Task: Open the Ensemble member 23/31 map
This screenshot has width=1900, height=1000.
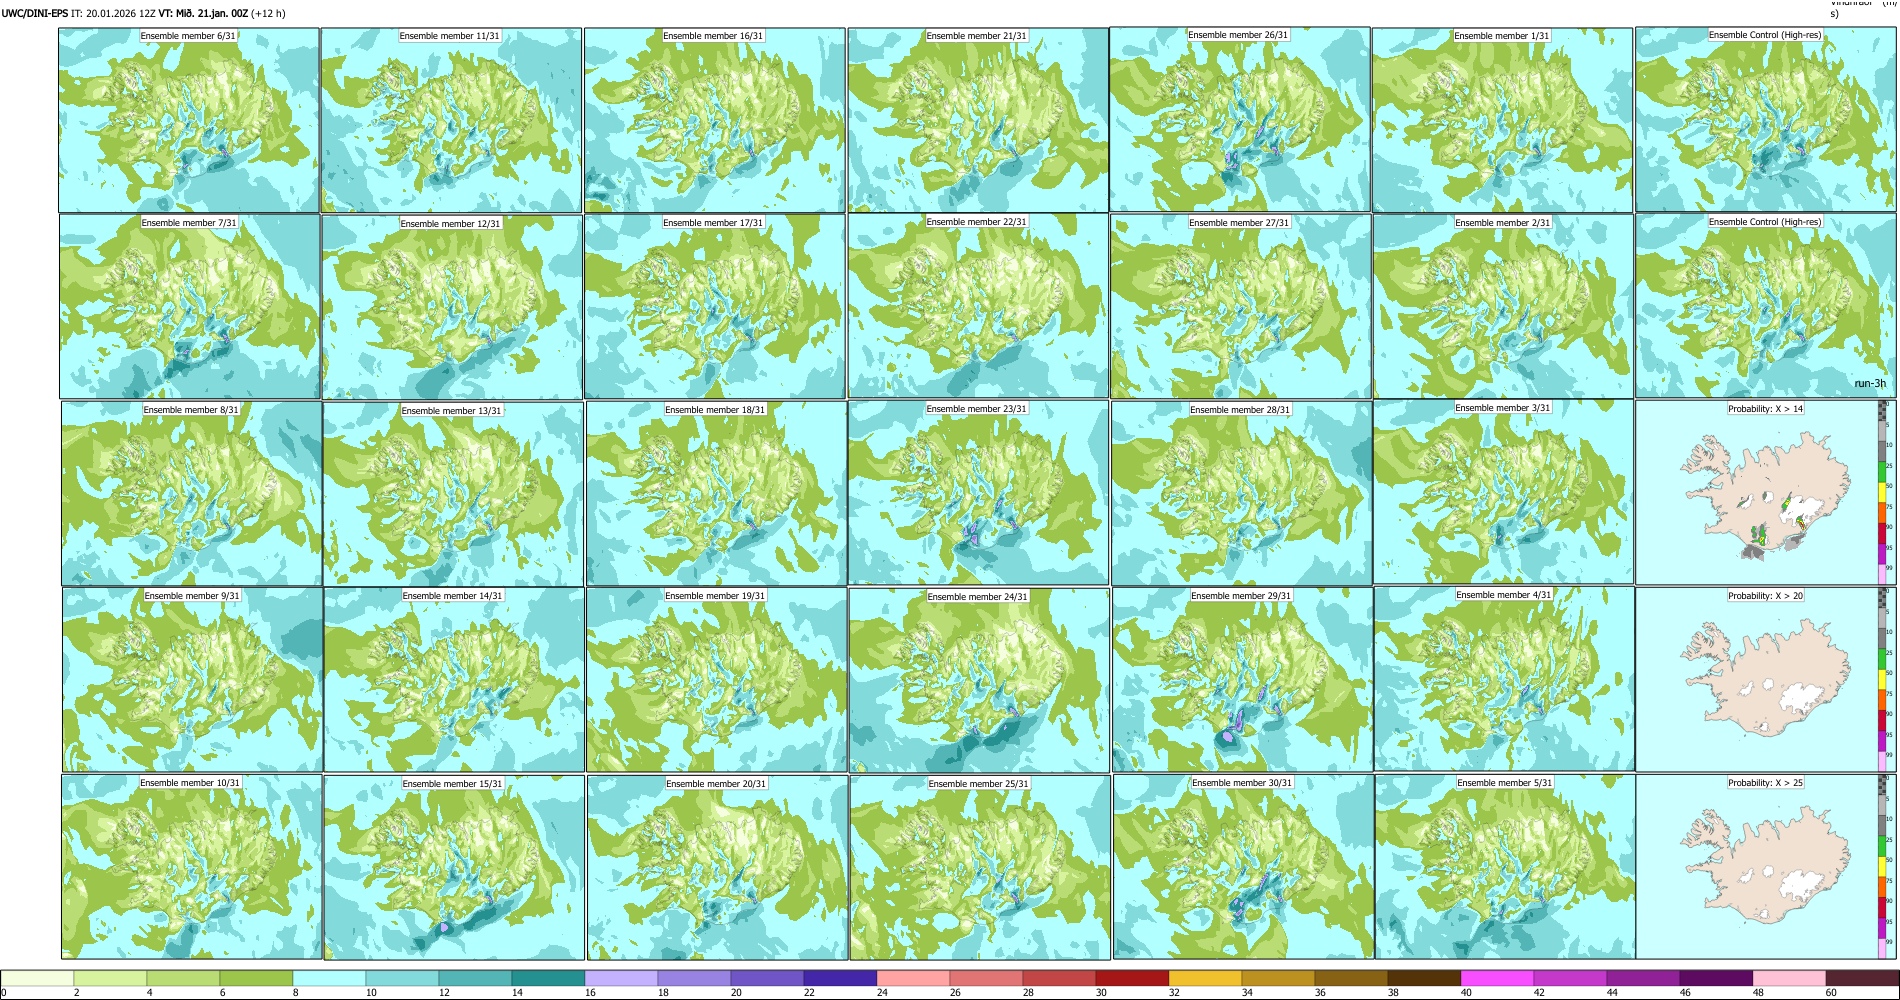Action: (978, 493)
